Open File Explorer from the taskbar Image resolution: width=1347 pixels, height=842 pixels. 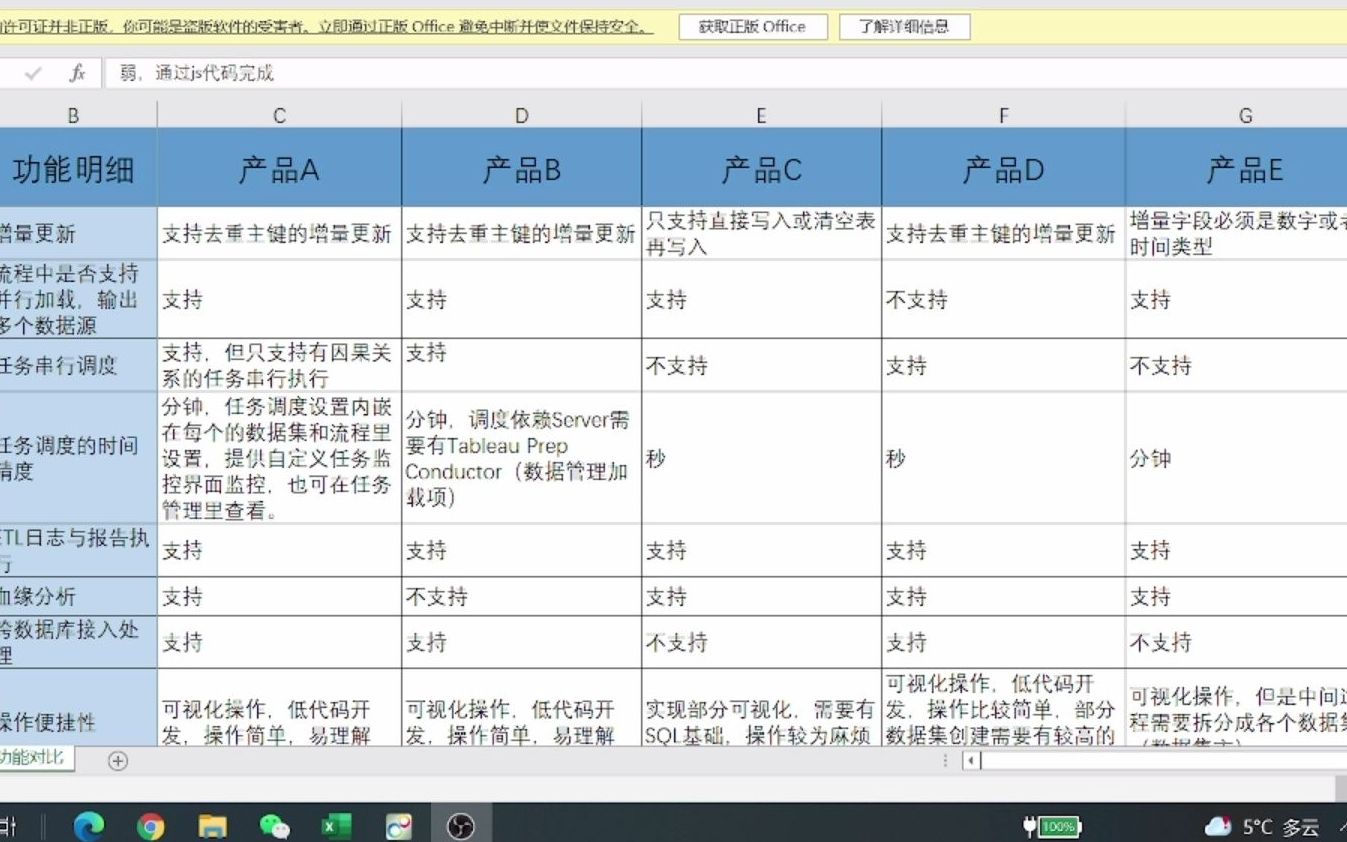(x=213, y=826)
